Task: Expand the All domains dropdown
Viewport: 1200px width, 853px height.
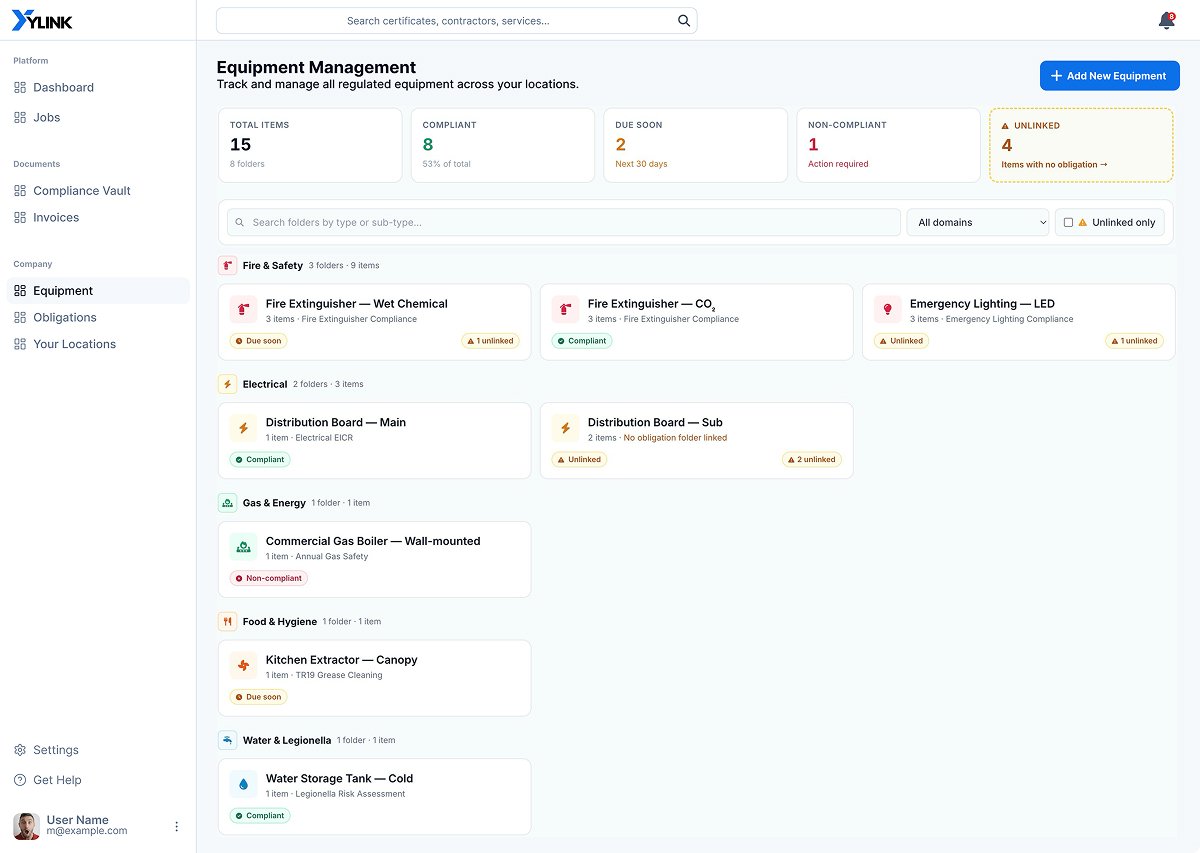Action: pyautogui.click(x=978, y=222)
